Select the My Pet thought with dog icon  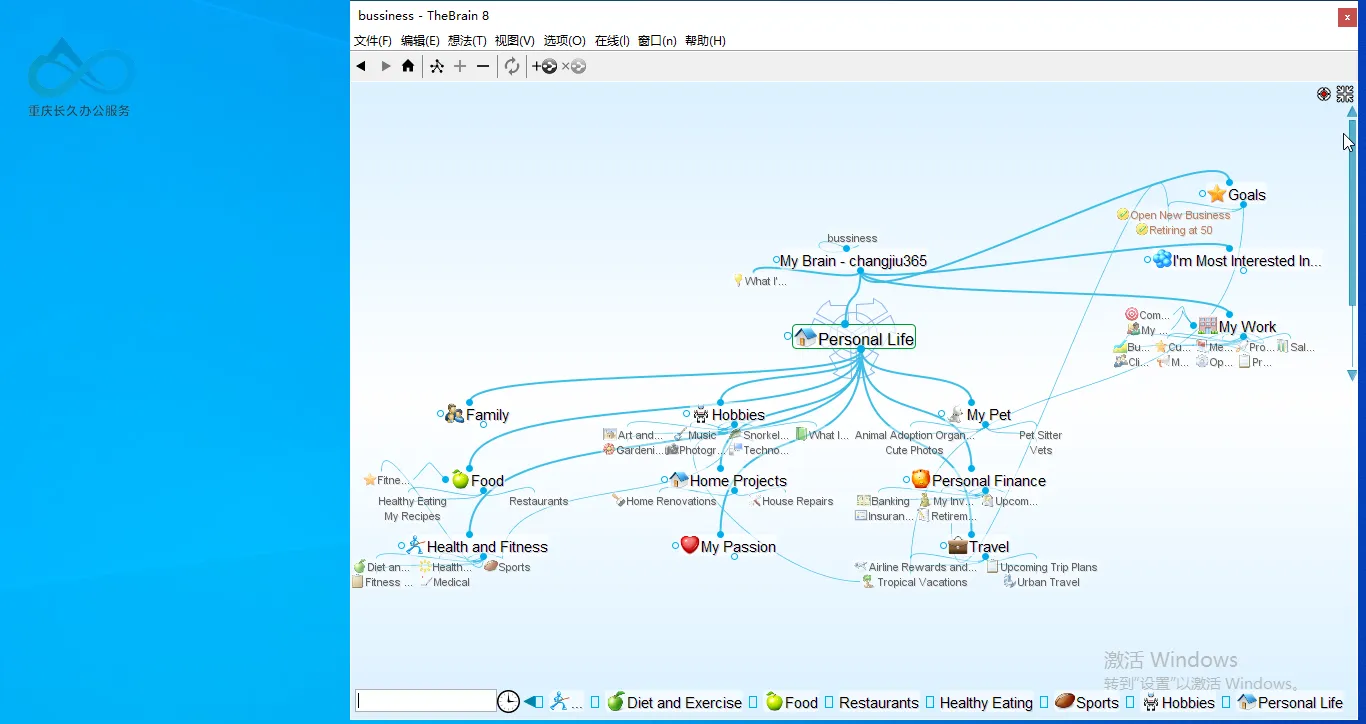tap(980, 415)
